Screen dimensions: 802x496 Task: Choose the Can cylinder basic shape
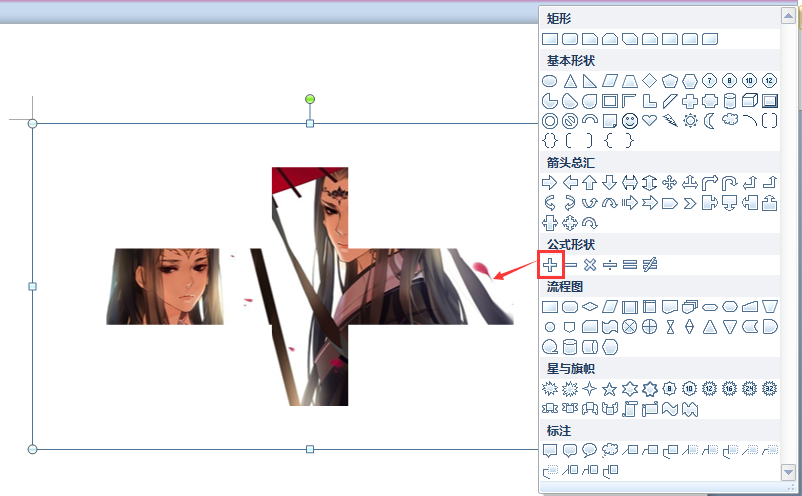729,101
